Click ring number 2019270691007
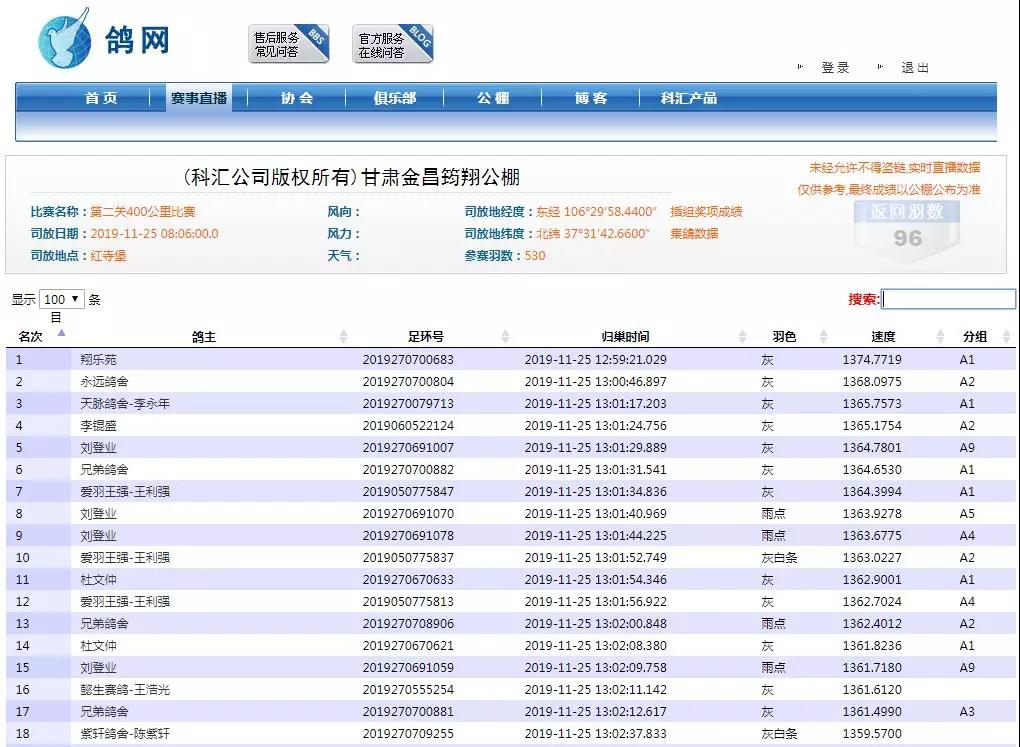Viewport: 1020px width, 747px height. [x=409, y=448]
